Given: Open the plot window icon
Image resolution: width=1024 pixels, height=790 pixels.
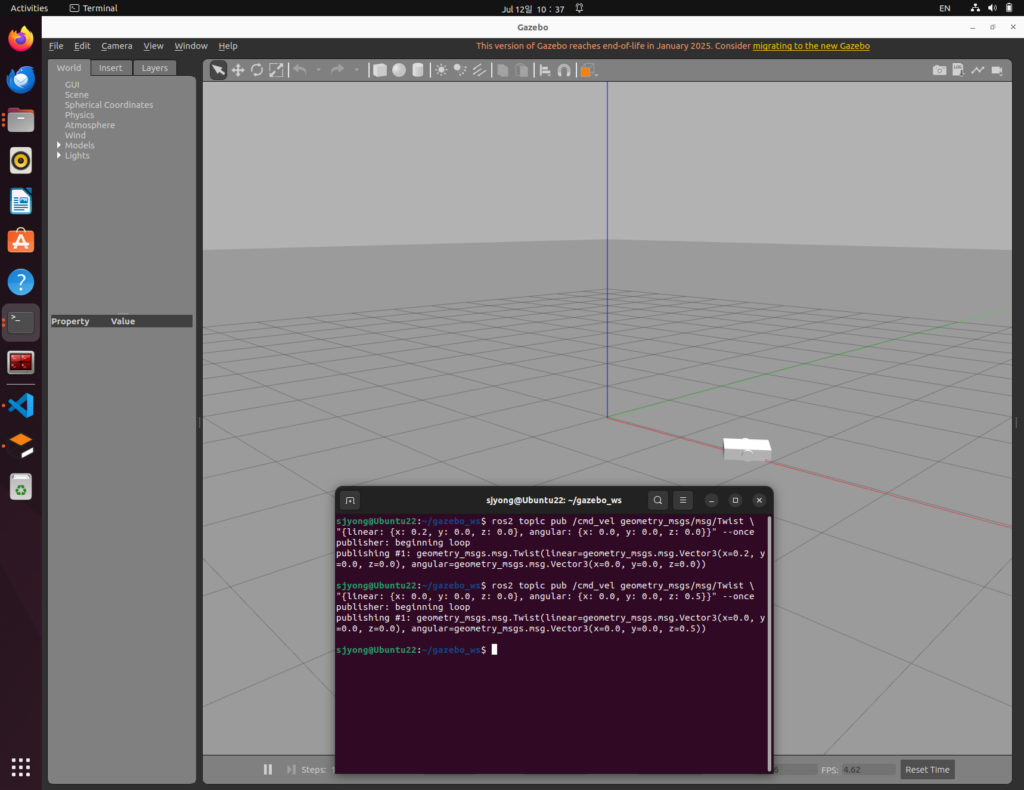Looking at the screenshot, I should (x=977, y=70).
